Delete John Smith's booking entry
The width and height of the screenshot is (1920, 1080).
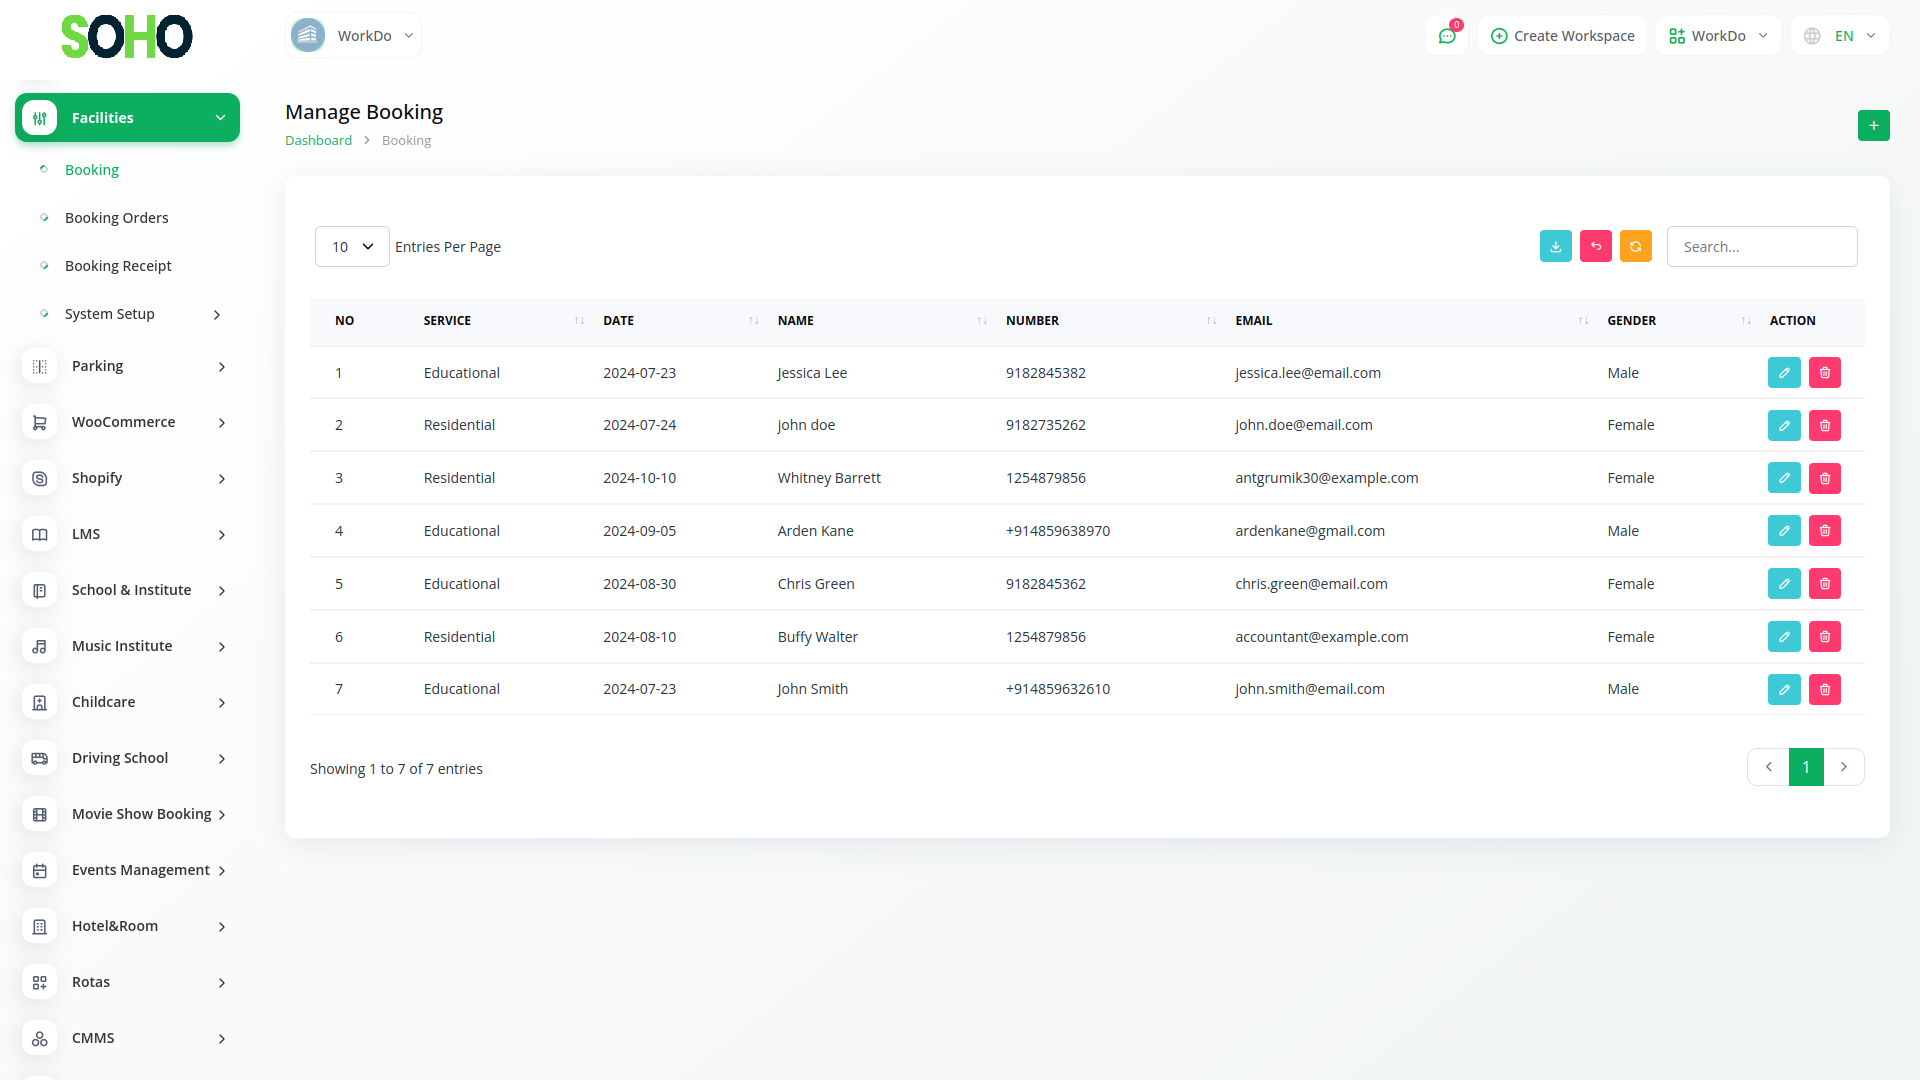click(1824, 689)
